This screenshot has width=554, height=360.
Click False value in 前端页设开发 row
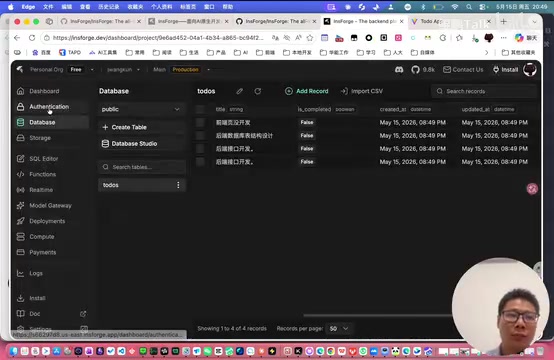point(307,123)
